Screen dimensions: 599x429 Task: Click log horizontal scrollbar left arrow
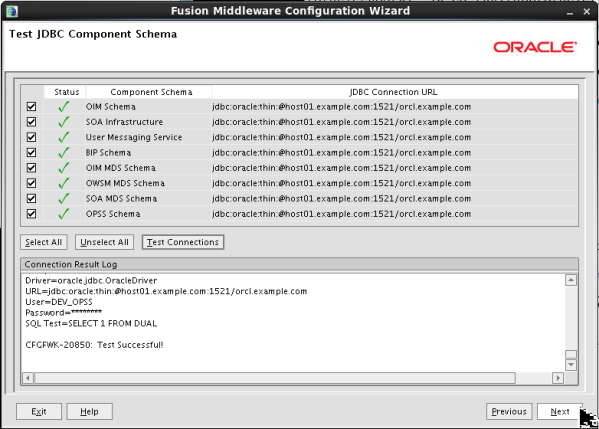click(28, 378)
